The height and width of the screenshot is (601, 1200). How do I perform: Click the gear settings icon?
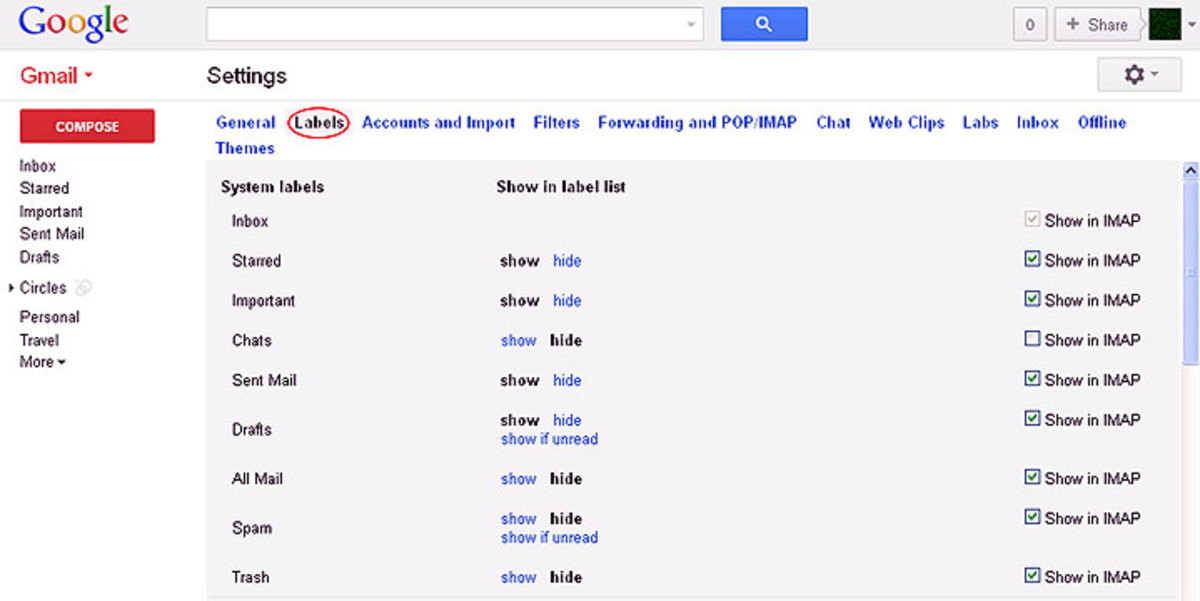[1134, 75]
